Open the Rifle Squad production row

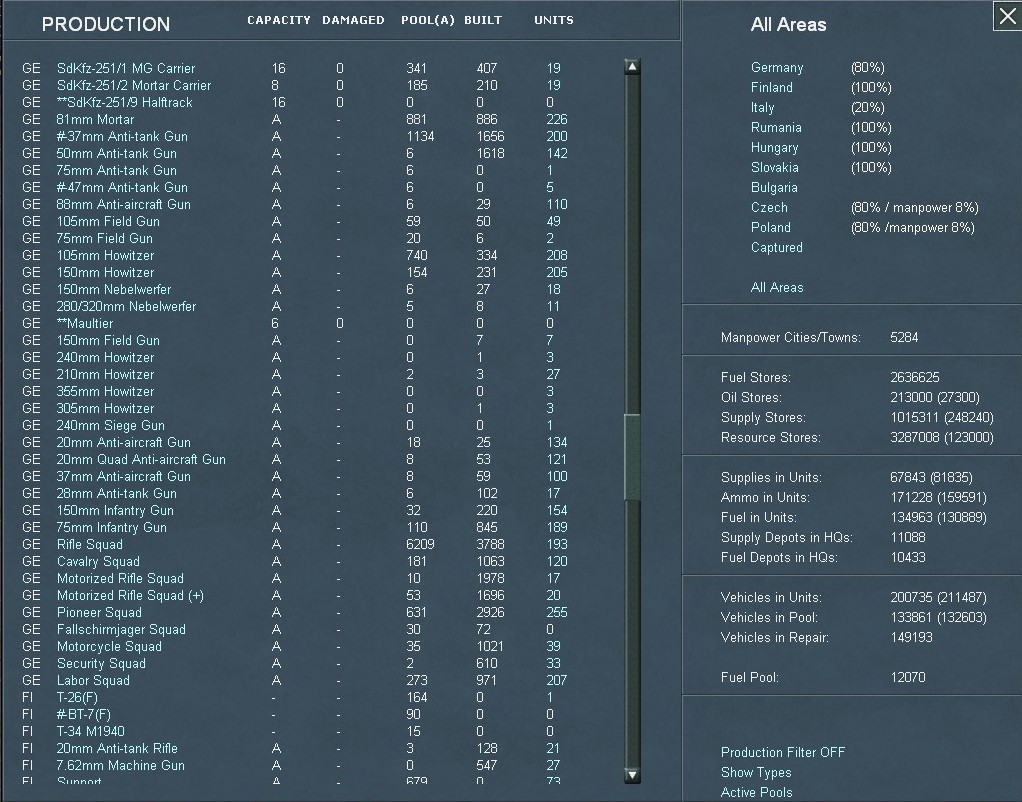[90, 544]
